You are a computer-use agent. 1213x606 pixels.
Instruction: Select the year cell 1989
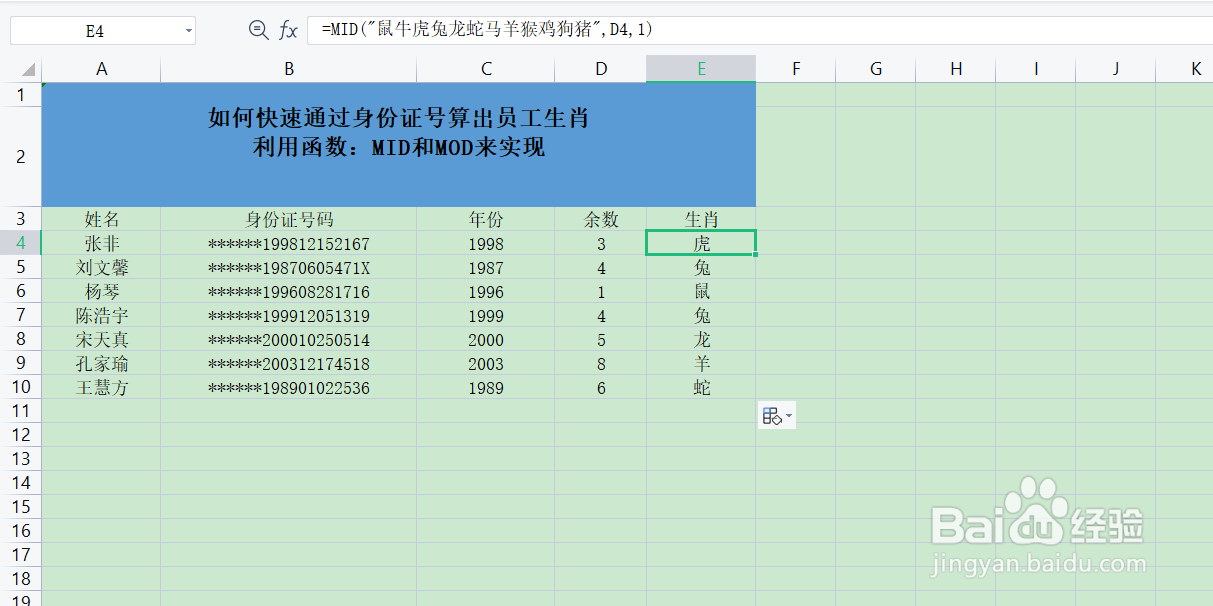(486, 387)
